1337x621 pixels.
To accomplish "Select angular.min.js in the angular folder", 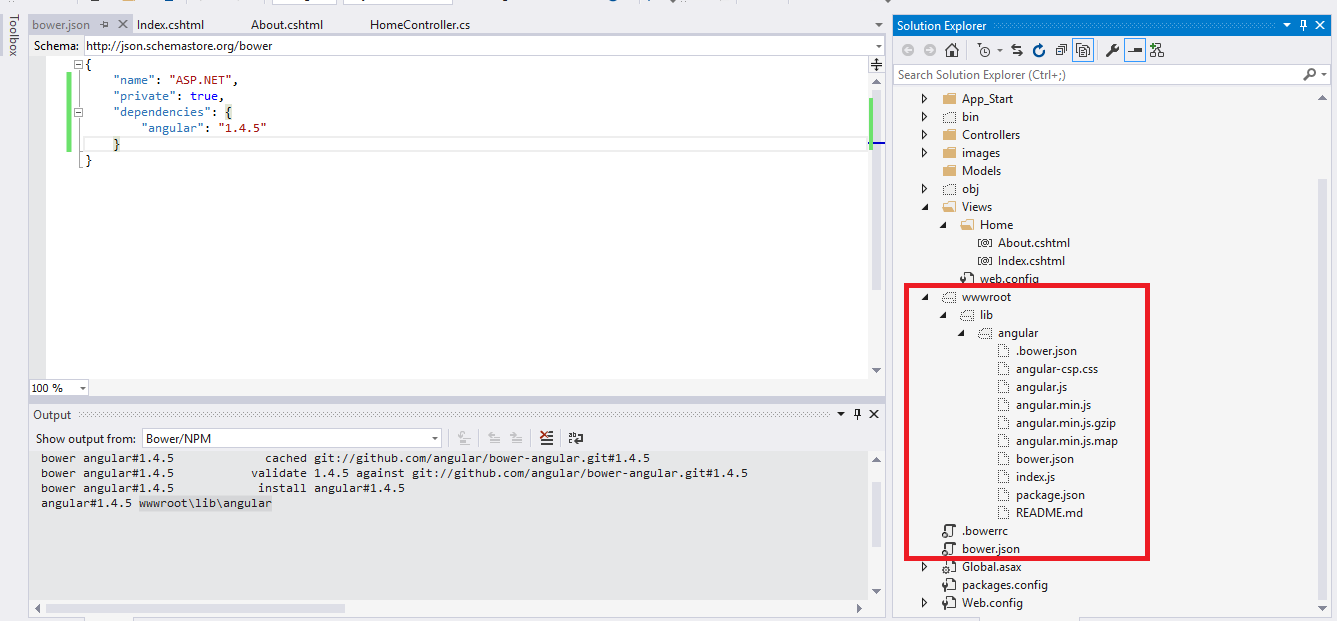I will pos(1053,405).
